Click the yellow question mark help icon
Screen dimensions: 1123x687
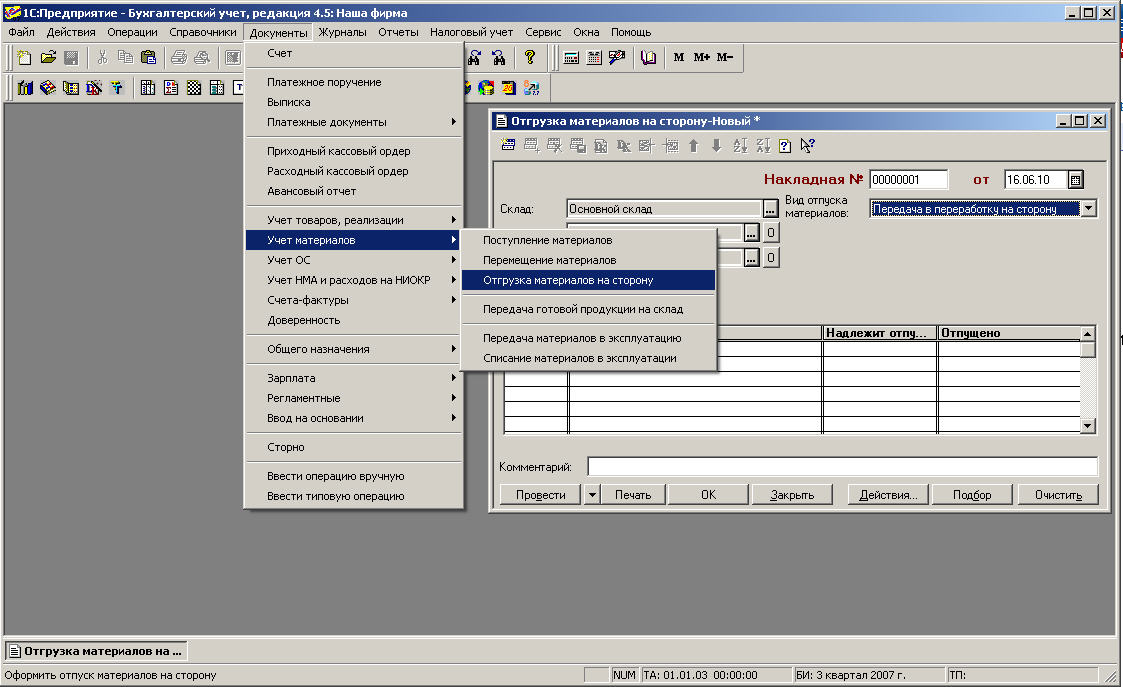tap(530, 58)
